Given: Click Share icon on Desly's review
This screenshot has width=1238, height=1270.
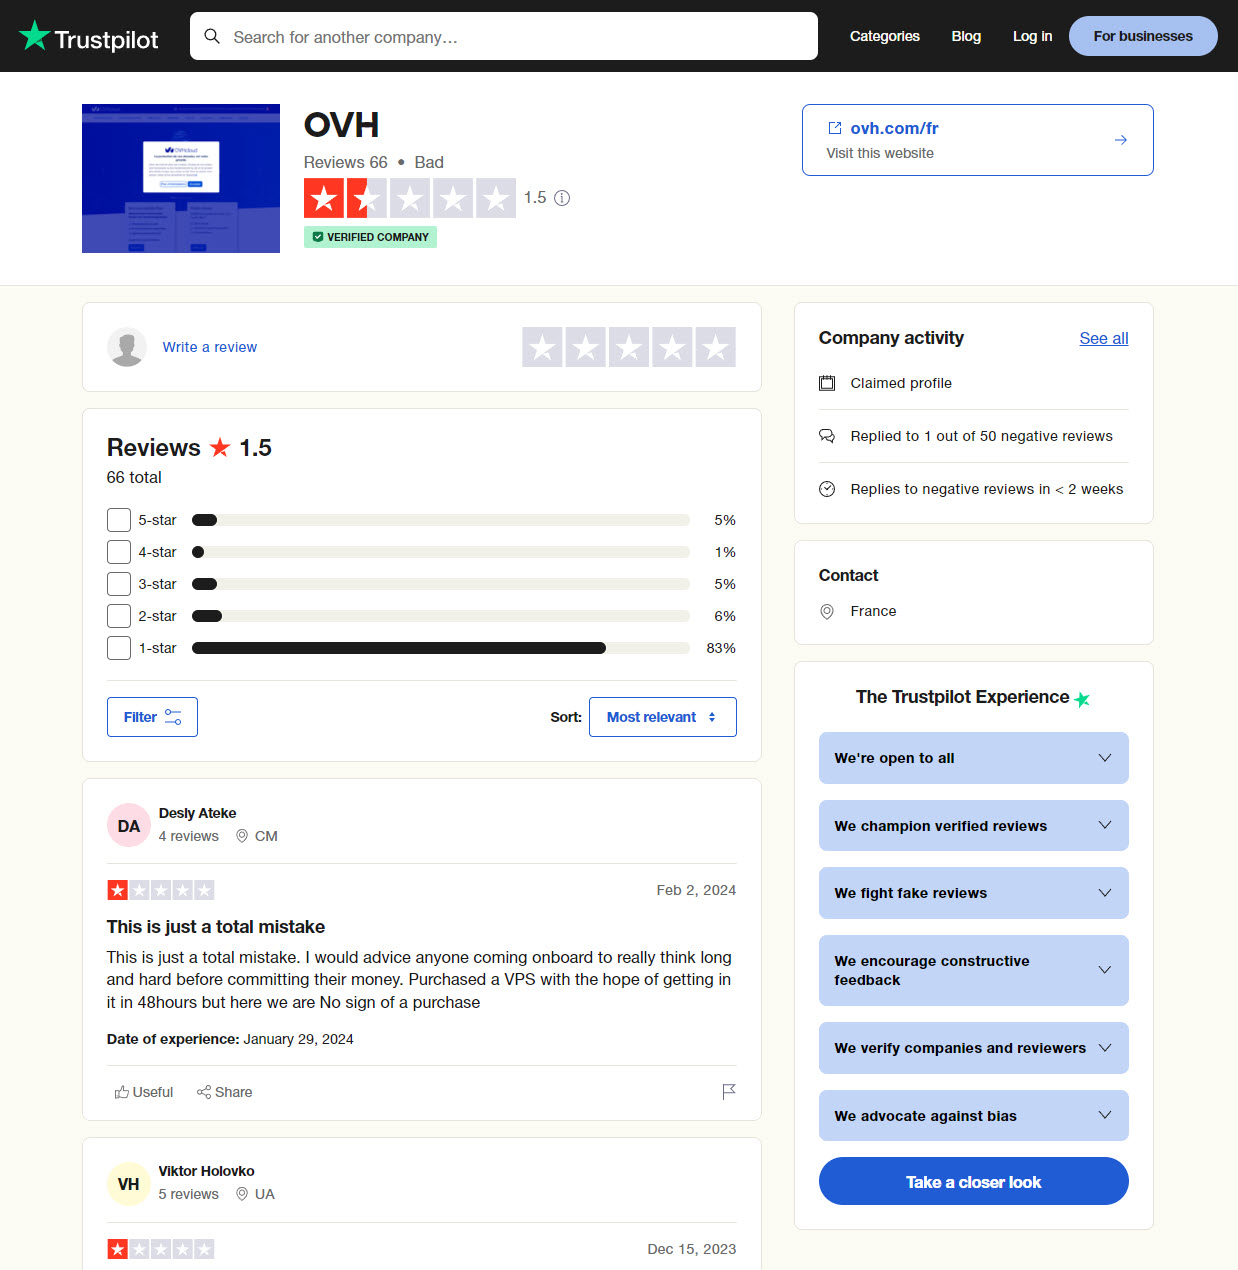Looking at the screenshot, I should click(204, 1092).
